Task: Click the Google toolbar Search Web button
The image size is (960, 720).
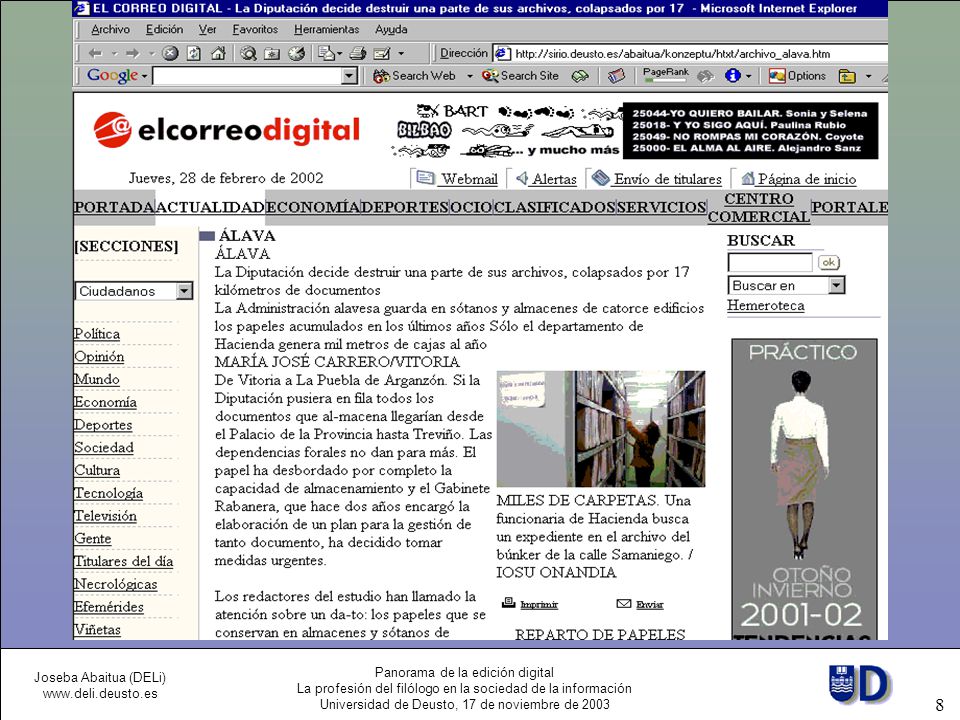Action: 414,76
